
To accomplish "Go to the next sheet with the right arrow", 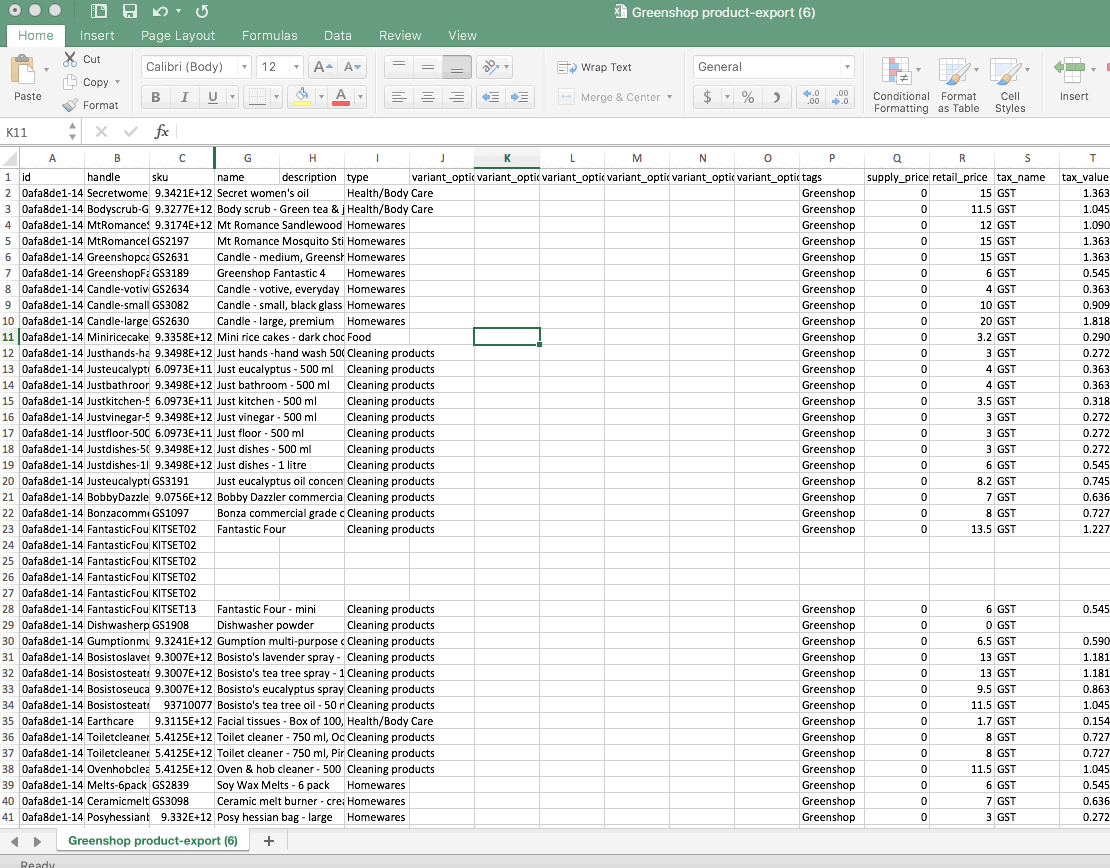I will [x=38, y=841].
